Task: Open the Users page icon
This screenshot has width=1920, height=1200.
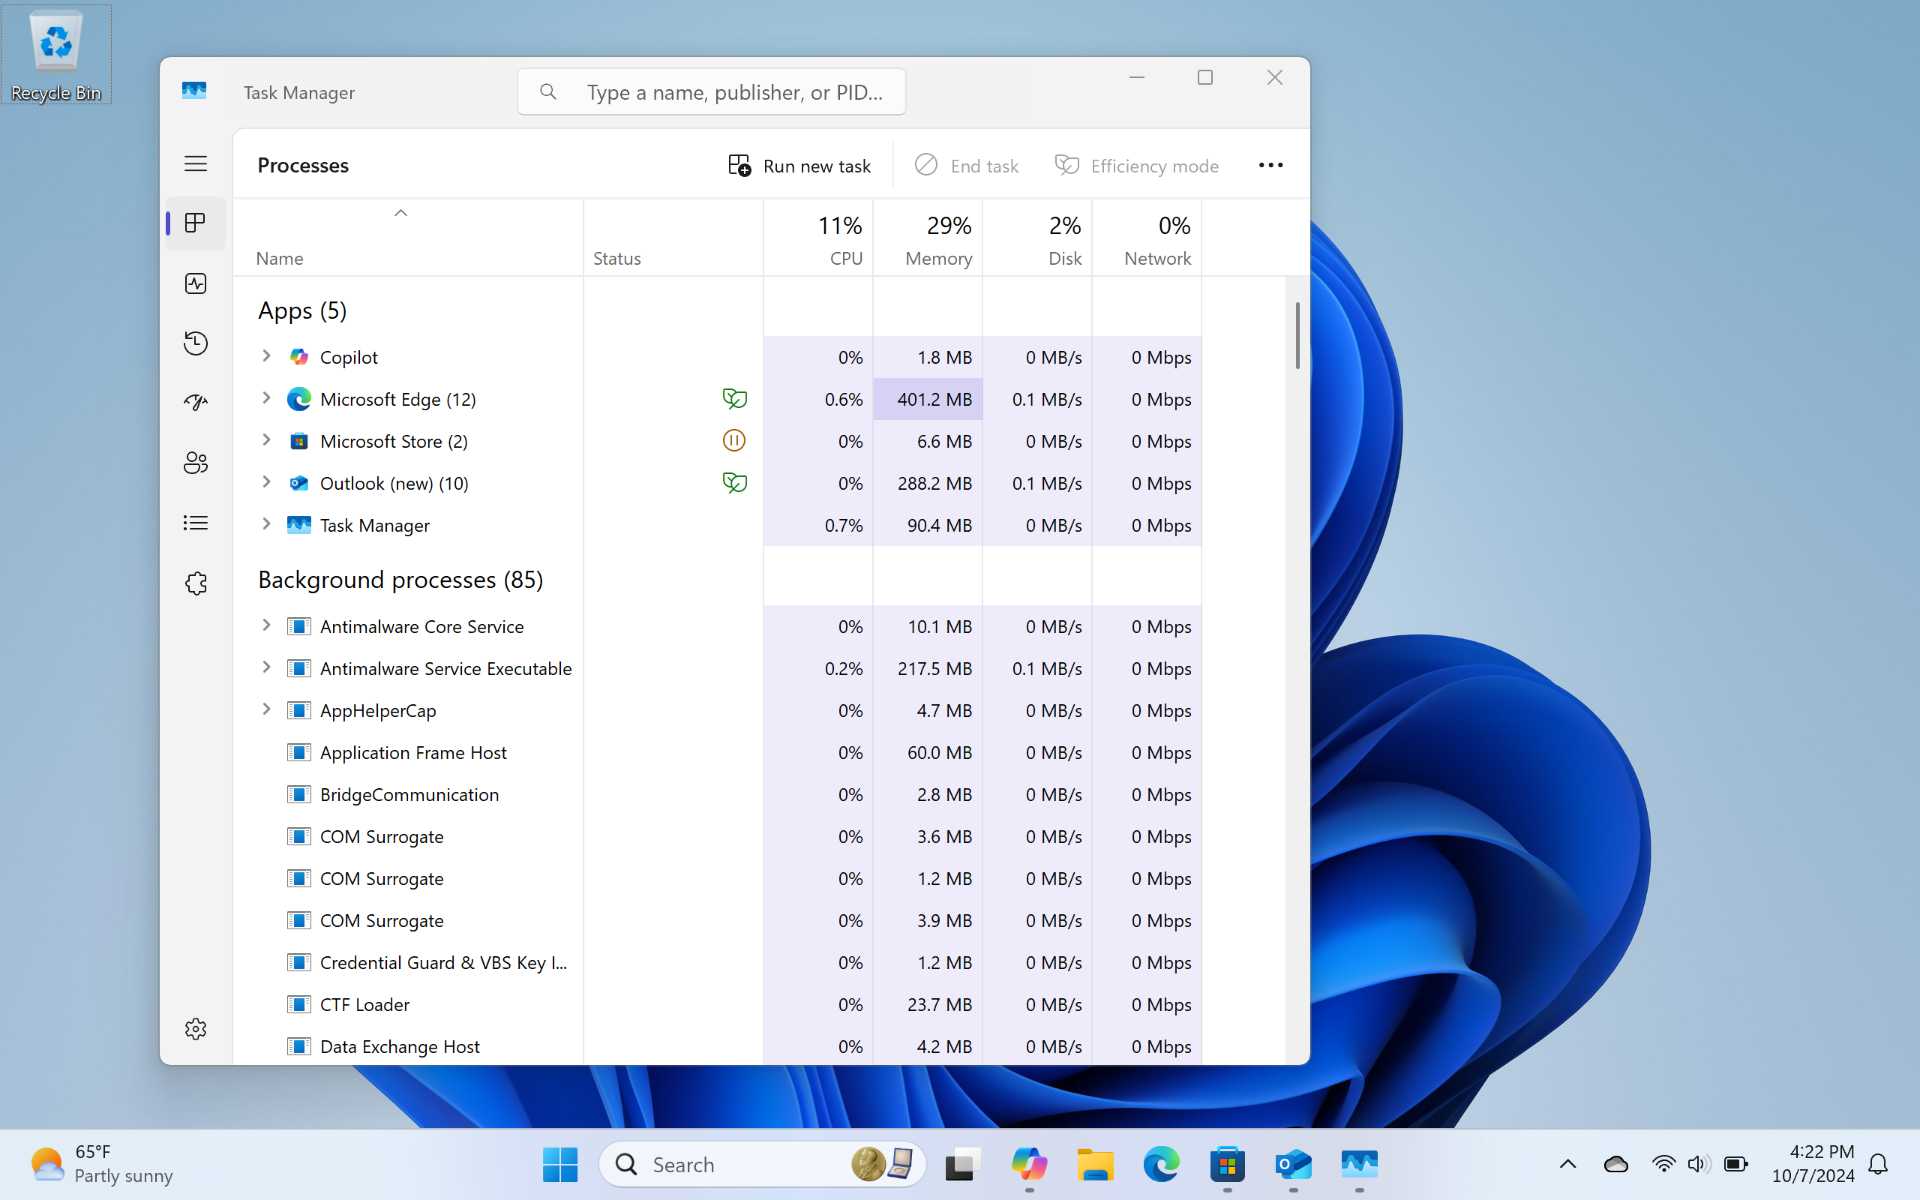Action: 196,463
